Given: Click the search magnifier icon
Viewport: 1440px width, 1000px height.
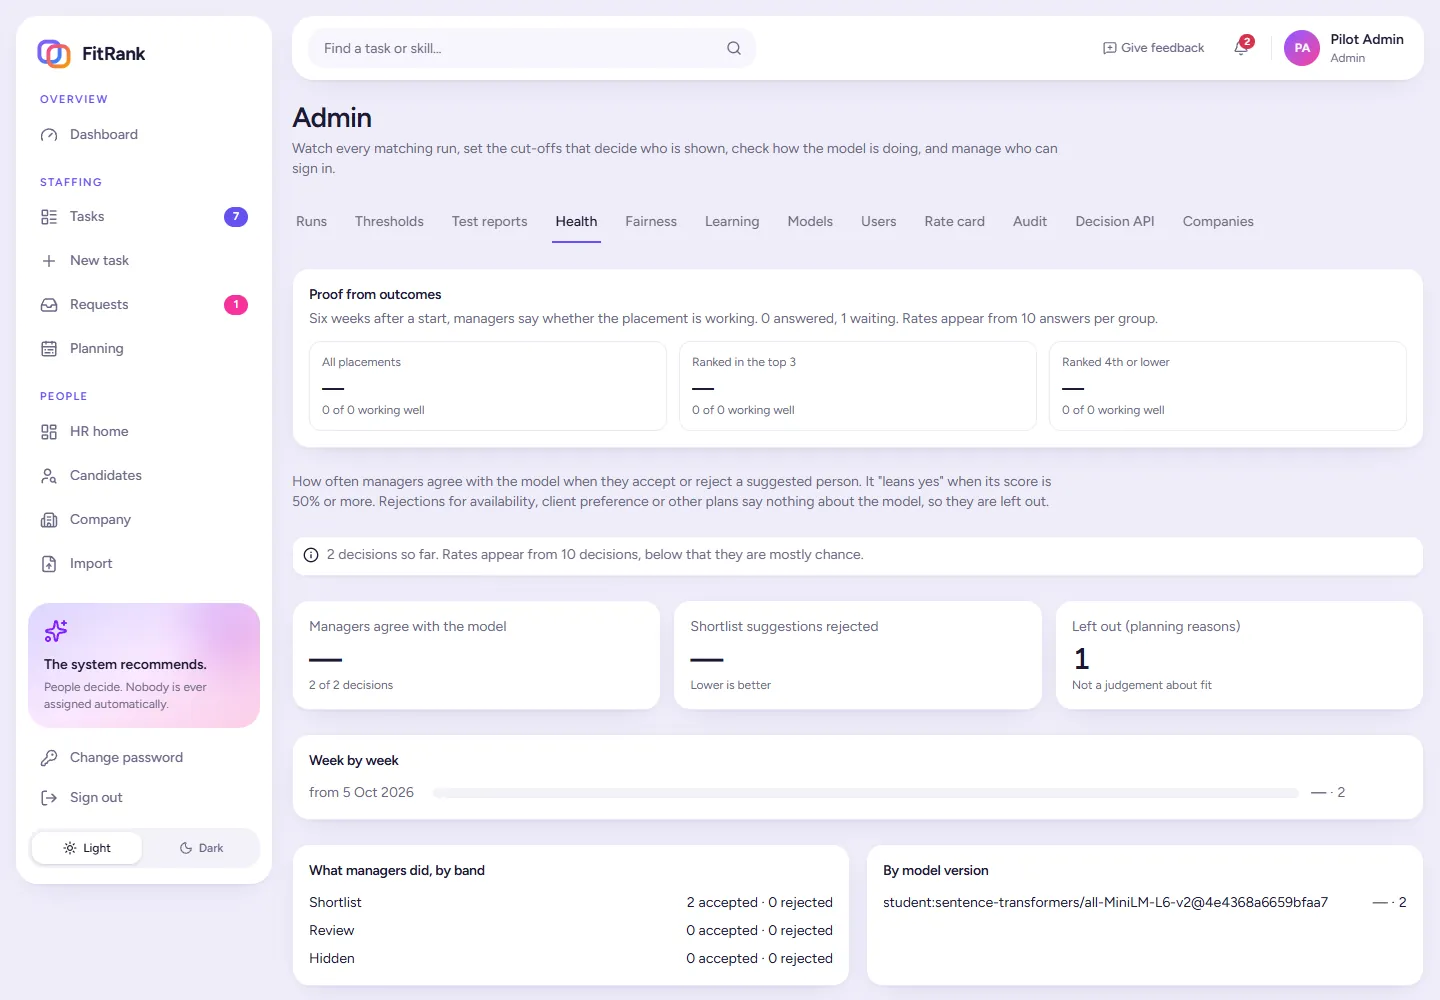Looking at the screenshot, I should coord(734,48).
